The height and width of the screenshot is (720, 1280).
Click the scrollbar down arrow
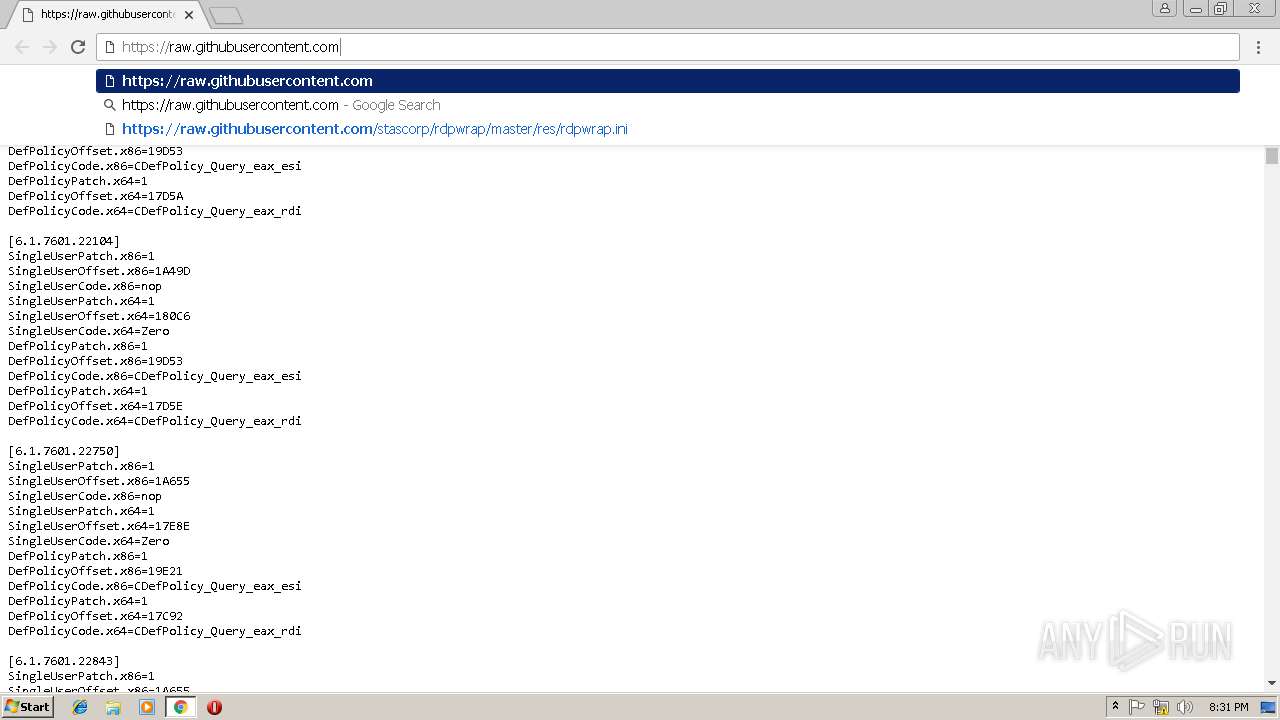(x=1272, y=683)
